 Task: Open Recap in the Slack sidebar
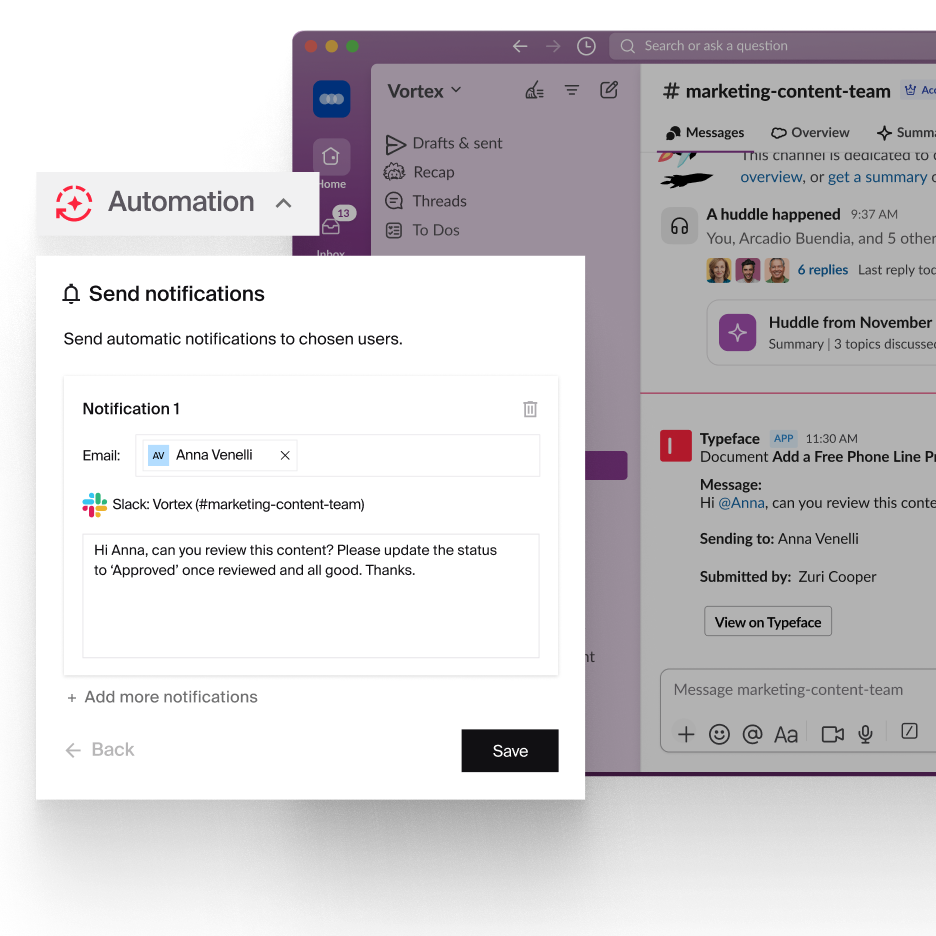pos(419,172)
